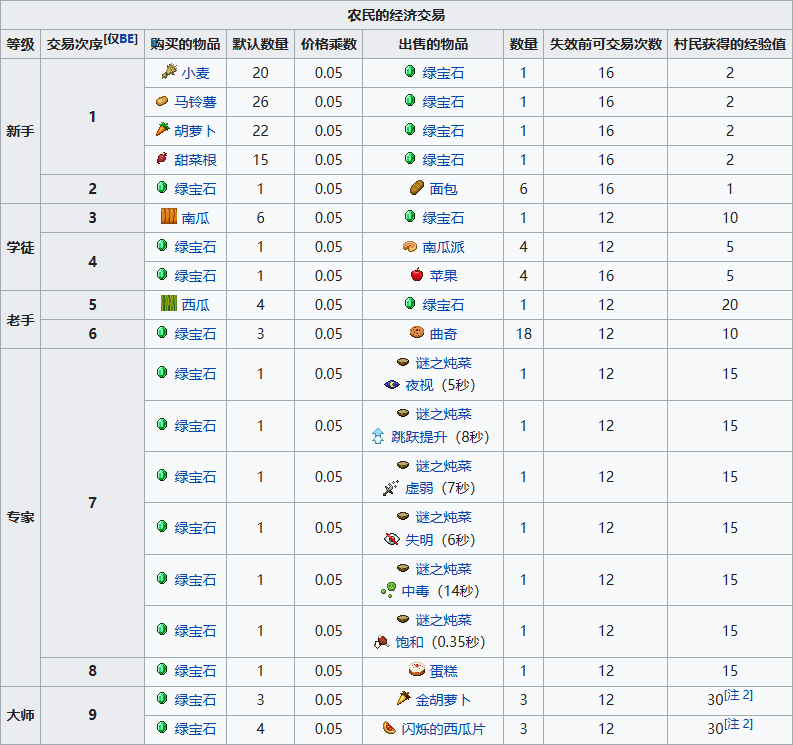The image size is (793, 745).
Task: Click the cookie icon beside 曲奇
Action: coord(417,333)
